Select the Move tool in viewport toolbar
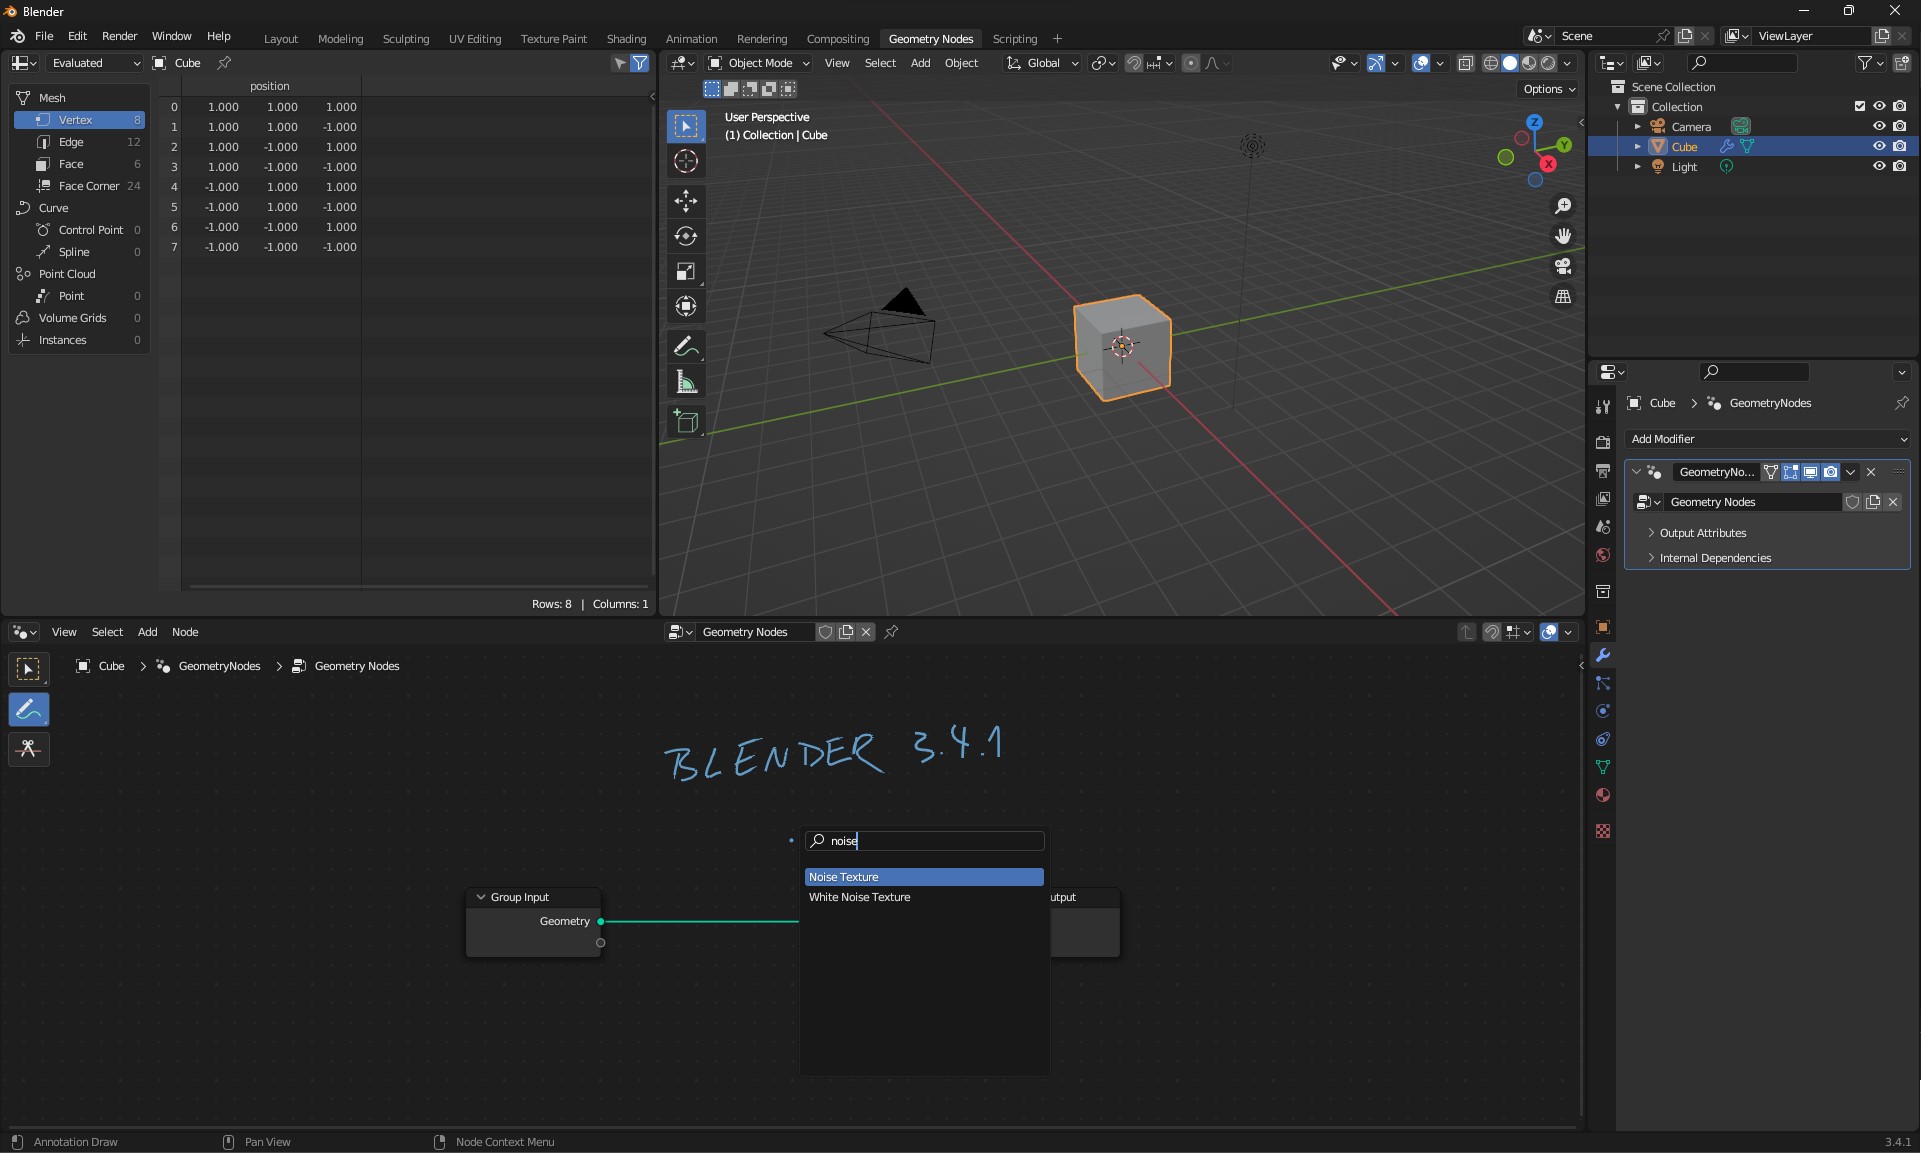Screen dimensions: 1921x1153 click(686, 201)
